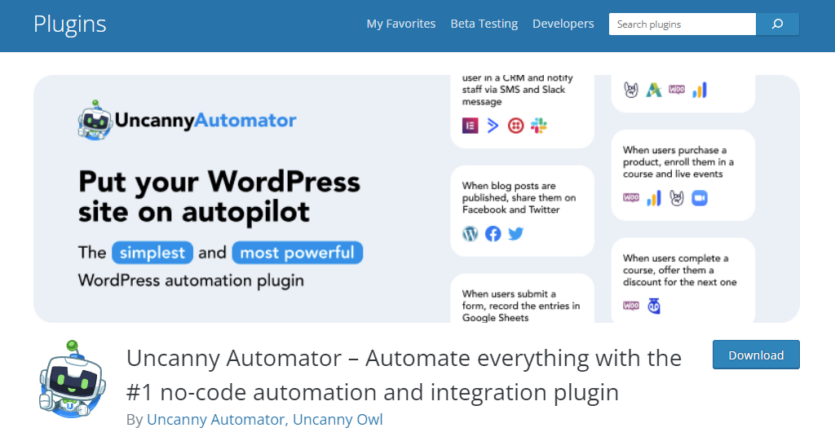Viewport: 835px width, 441px height.
Task: Click the owl icon in the discount card
Action: click(x=654, y=306)
